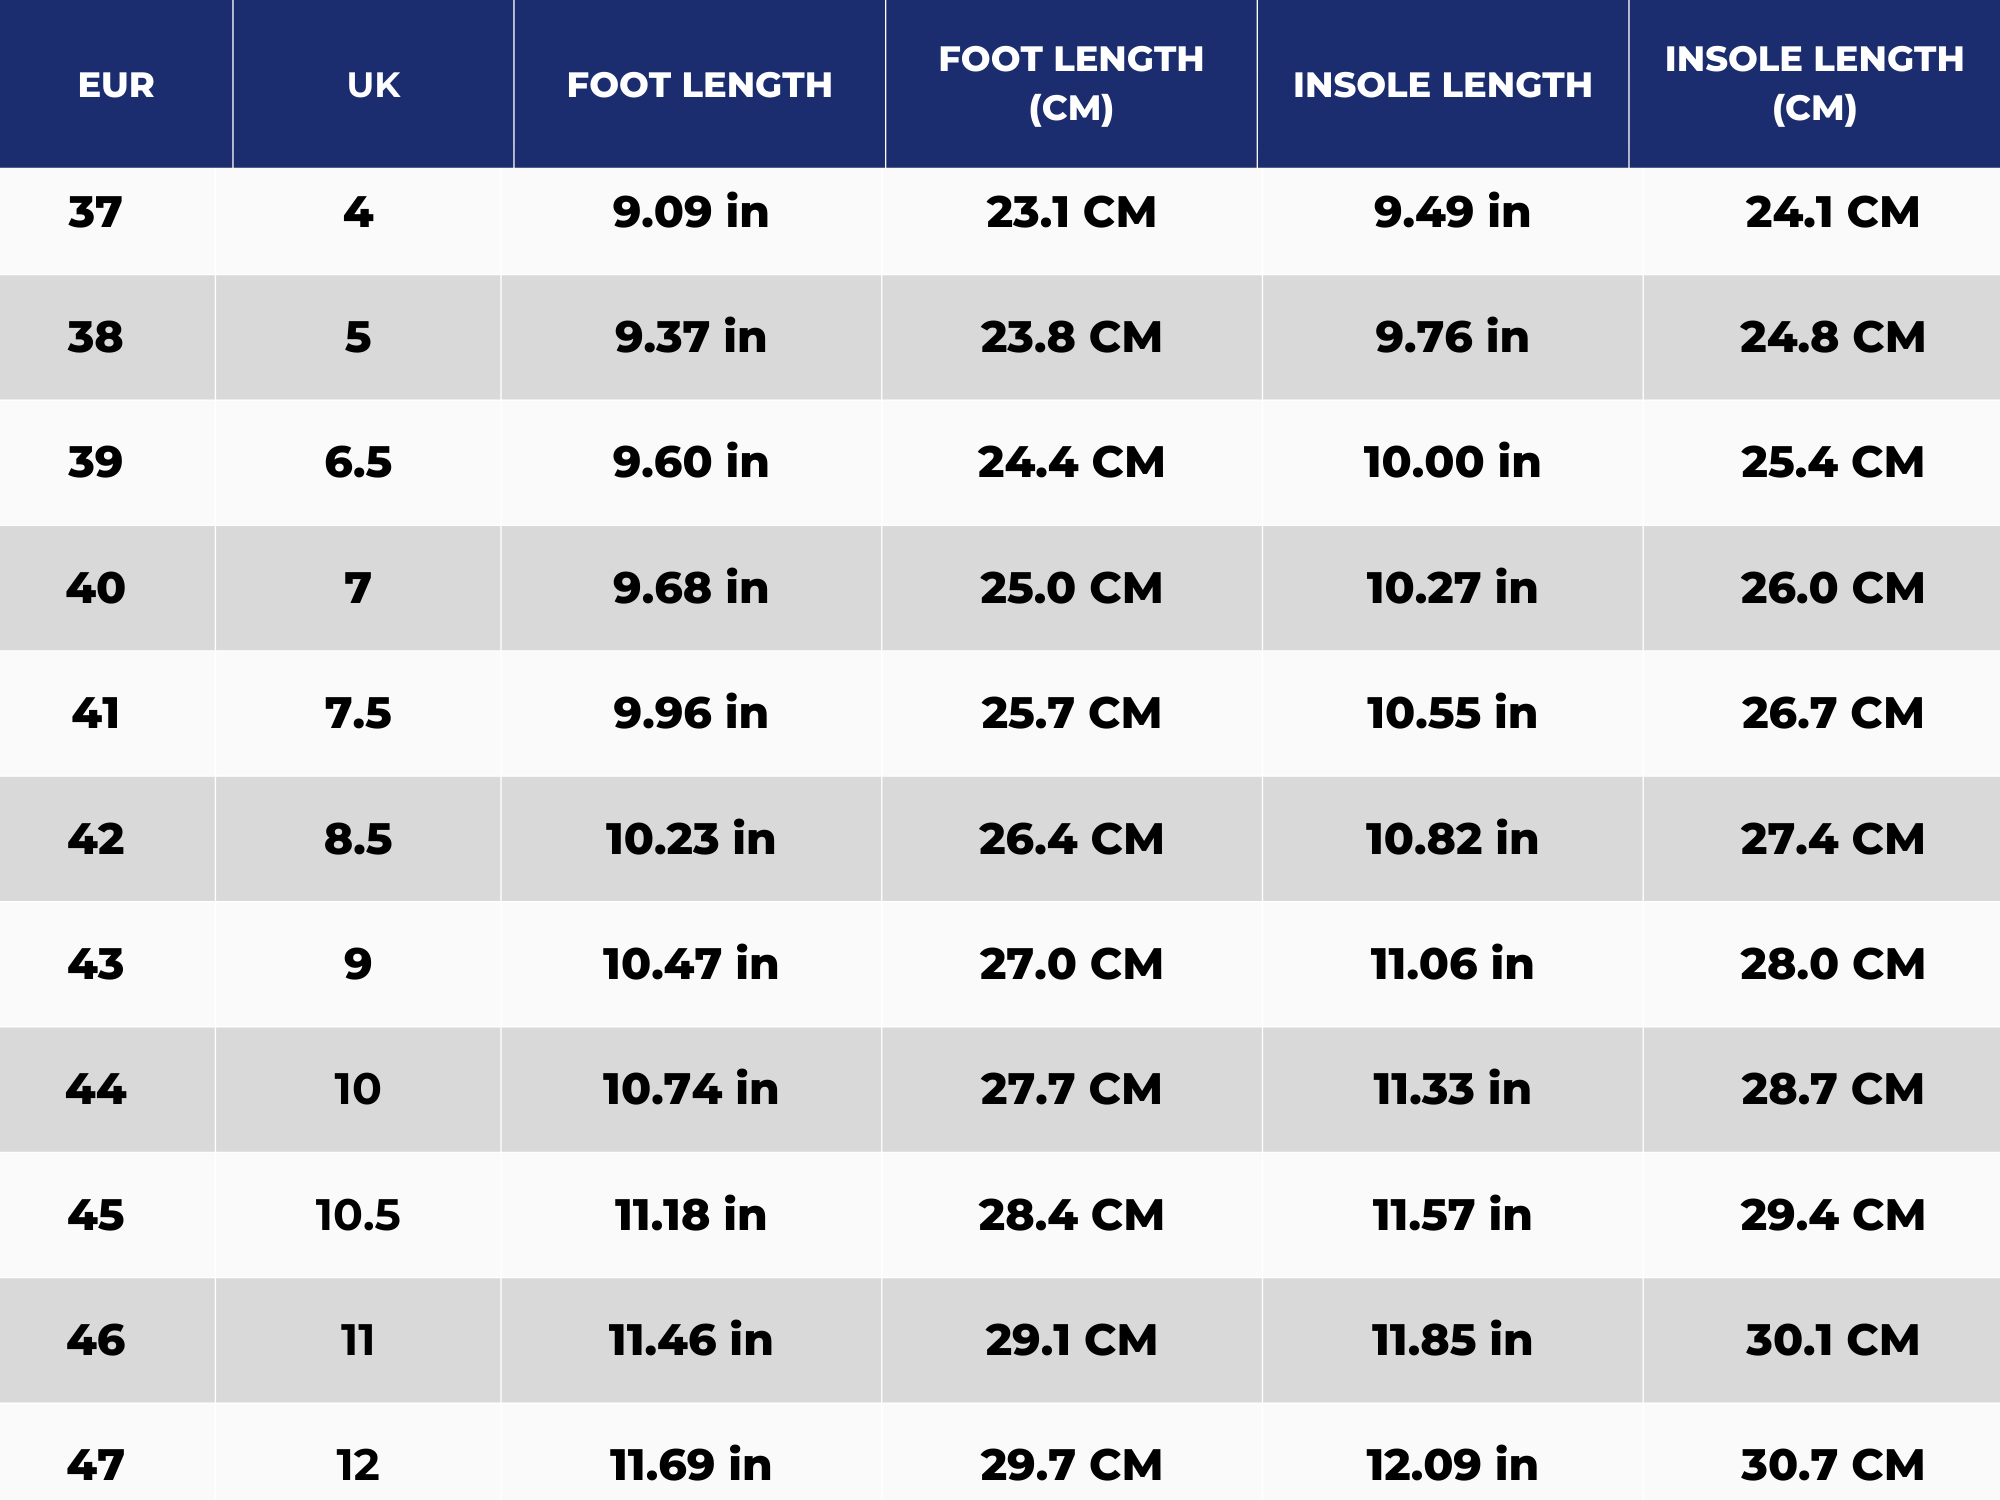Click the UK column header
Screen dimensions: 2000x1500
click(x=373, y=85)
